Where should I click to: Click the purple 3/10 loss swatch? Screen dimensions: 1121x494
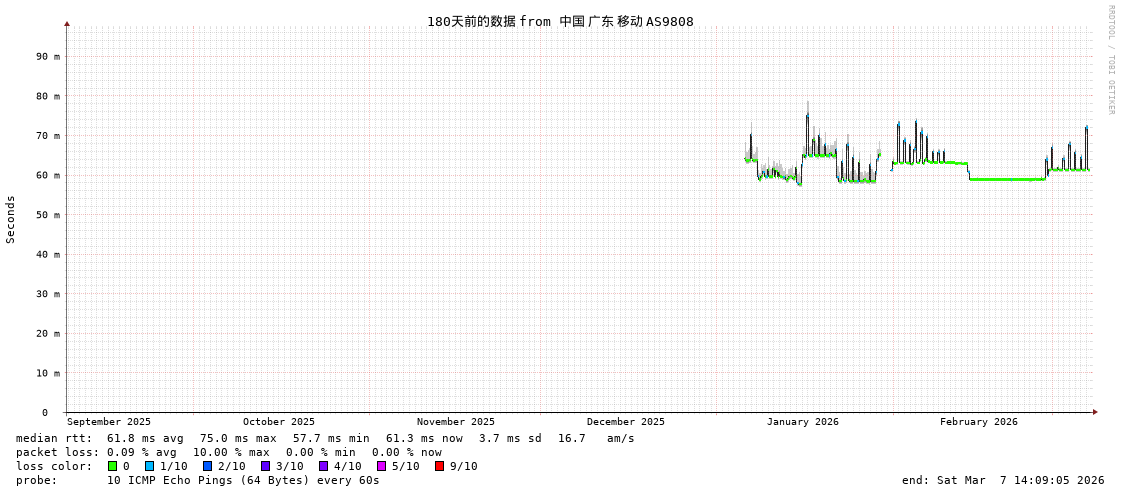click(265, 466)
